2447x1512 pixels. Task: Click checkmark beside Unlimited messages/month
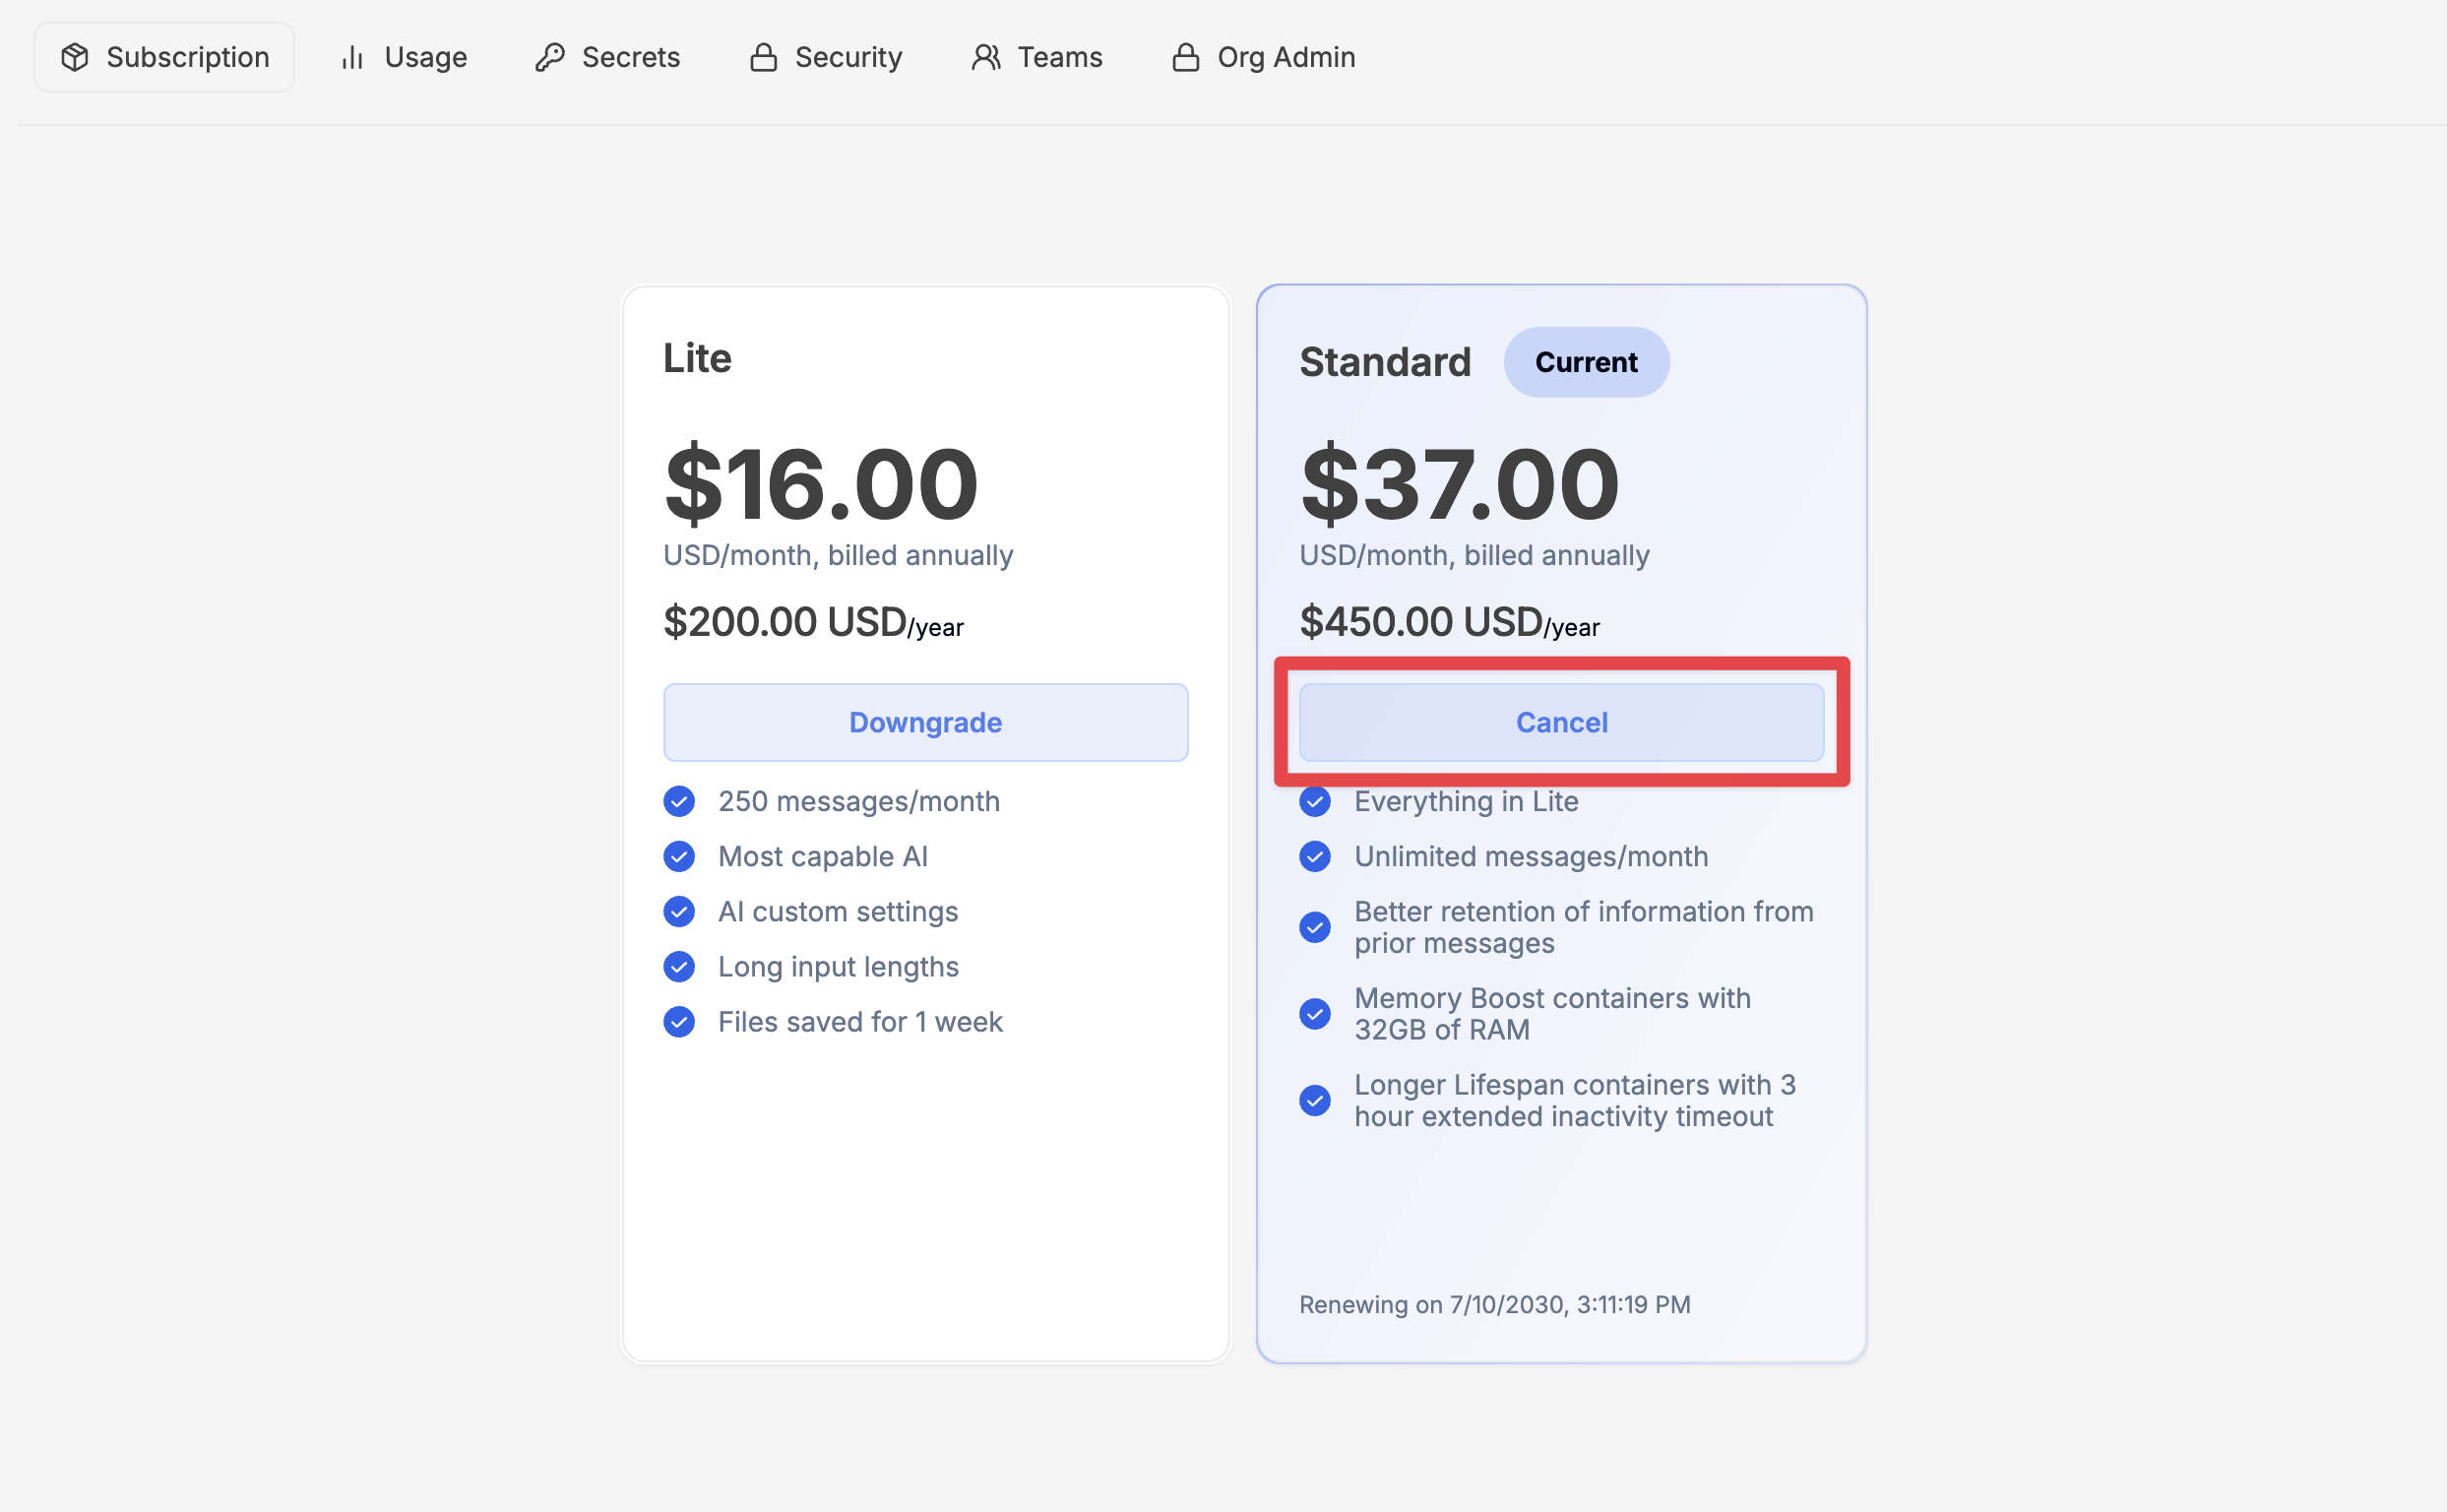(1314, 856)
